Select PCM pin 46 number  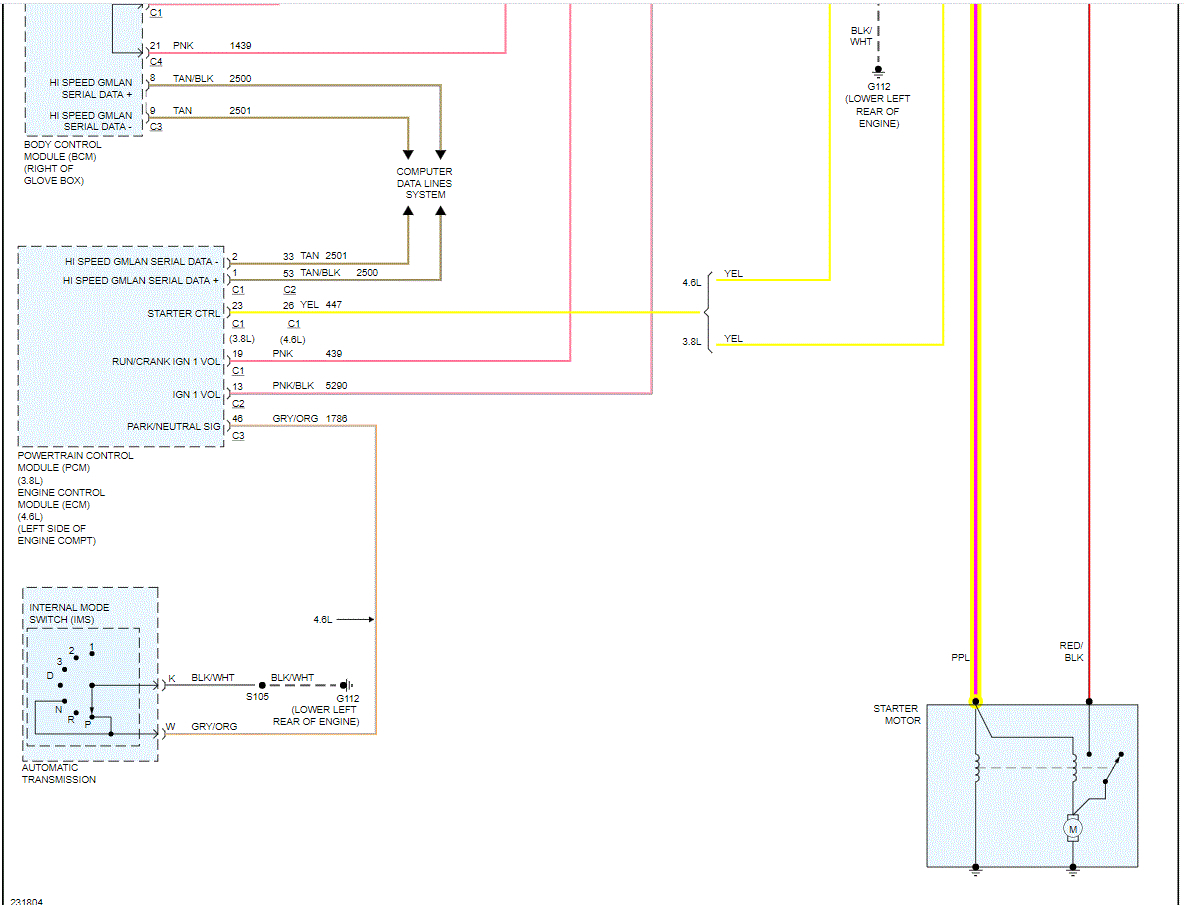(237, 418)
